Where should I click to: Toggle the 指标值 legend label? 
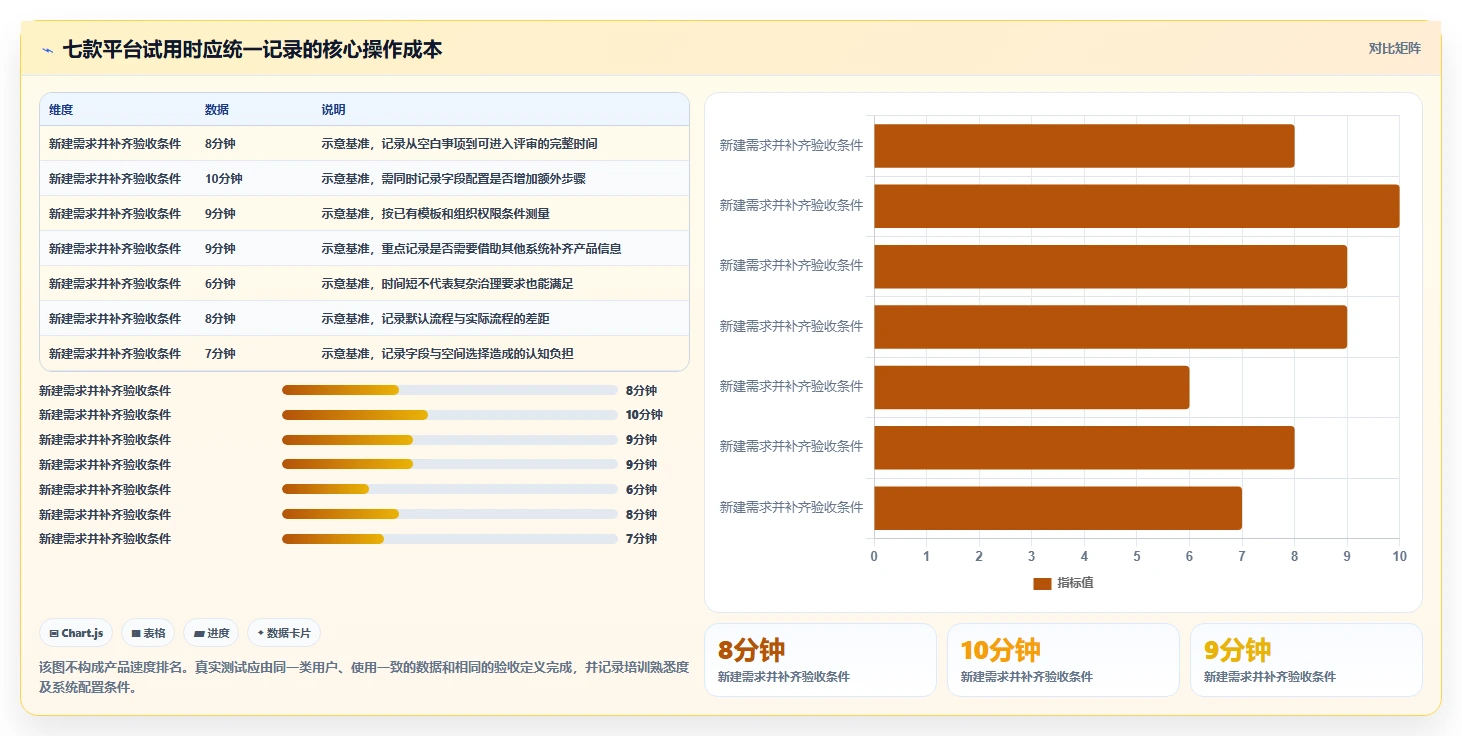[x=1075, y=583]
